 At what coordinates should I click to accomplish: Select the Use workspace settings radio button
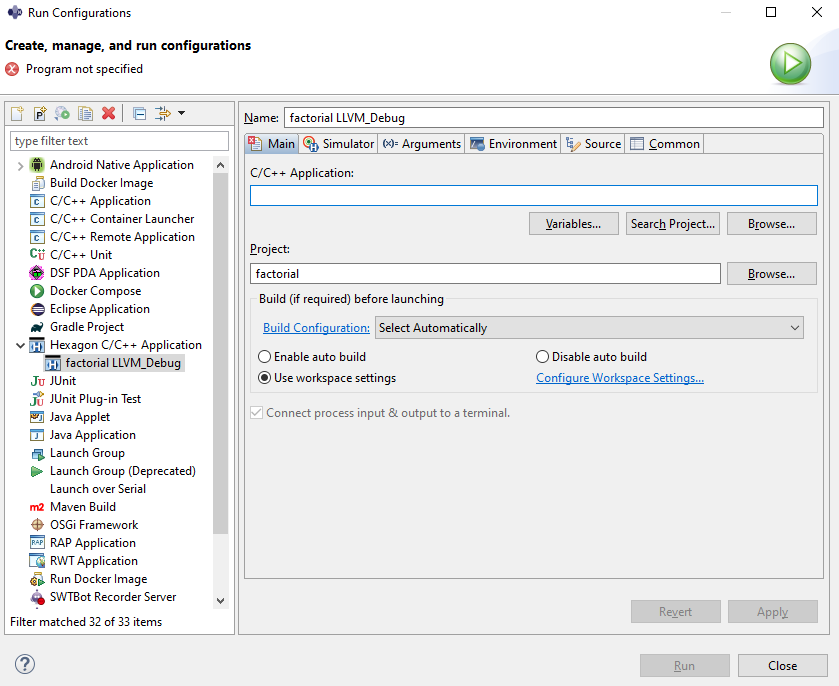coord(264,378)
